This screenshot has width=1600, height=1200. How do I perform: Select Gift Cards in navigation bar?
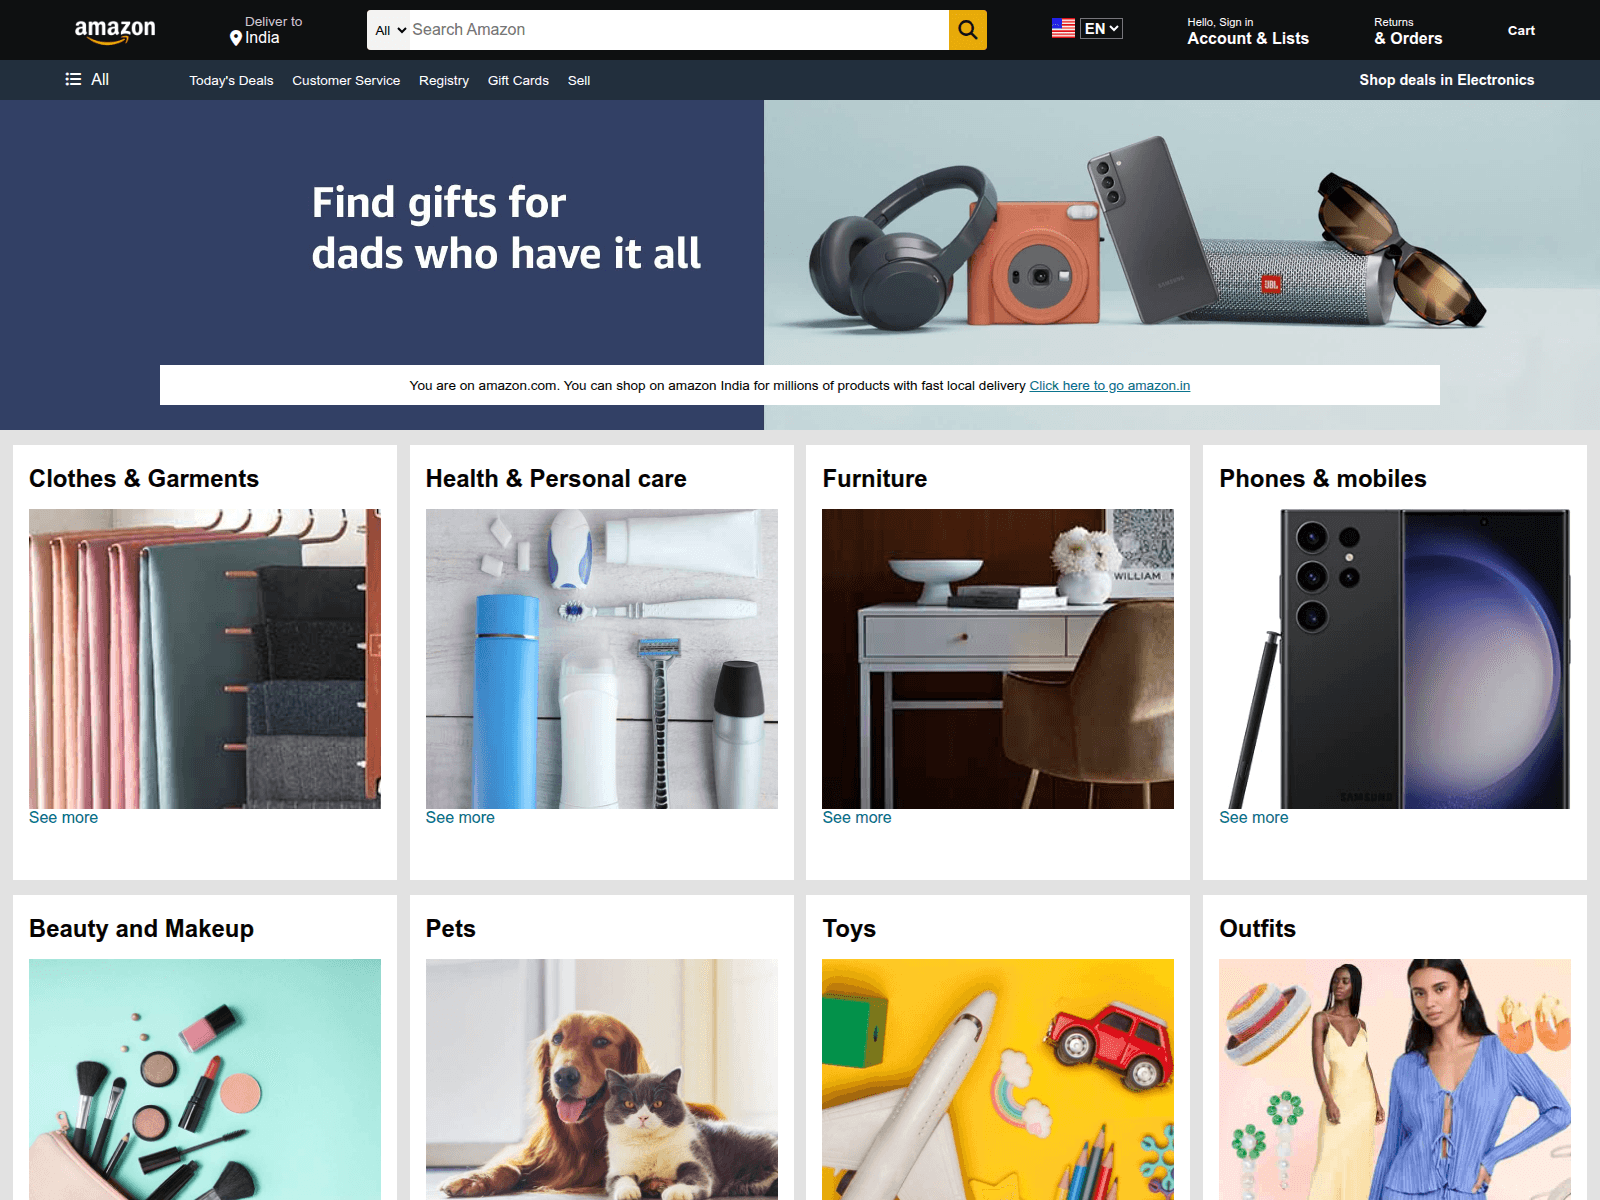518,81
